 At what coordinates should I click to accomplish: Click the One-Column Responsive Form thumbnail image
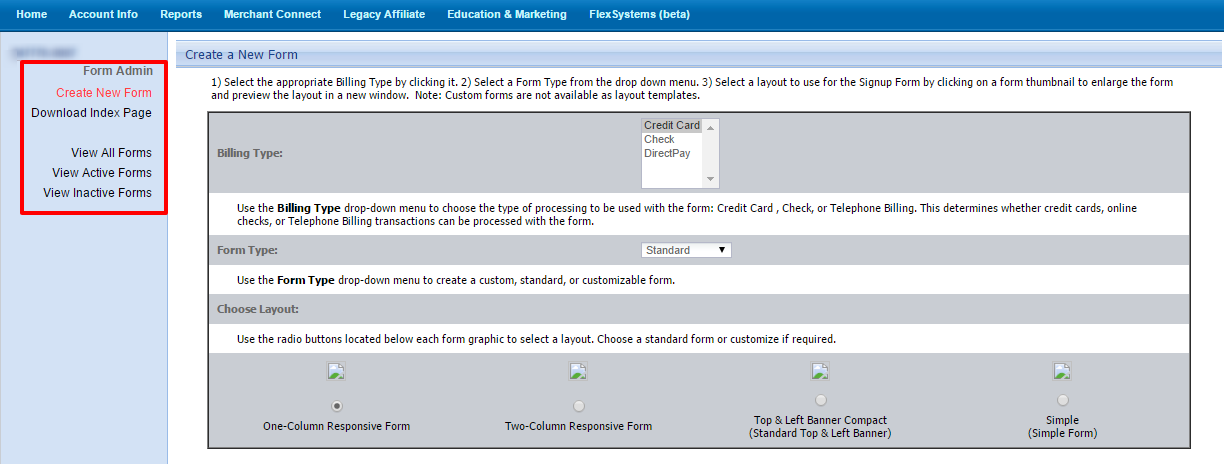tap(337, 372)
